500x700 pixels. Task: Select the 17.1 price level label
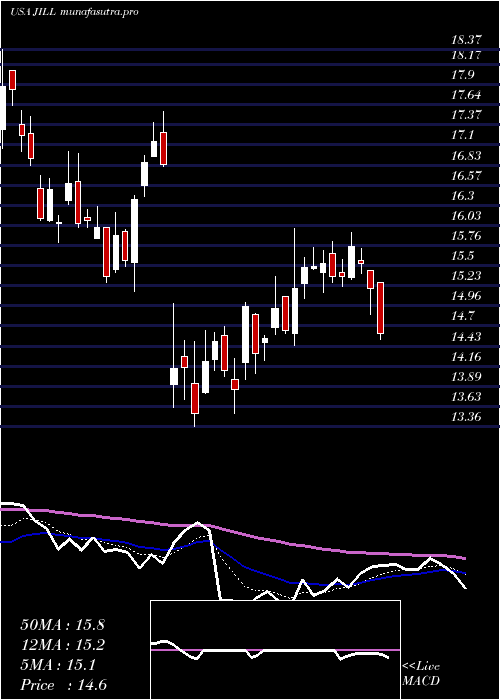463,135
